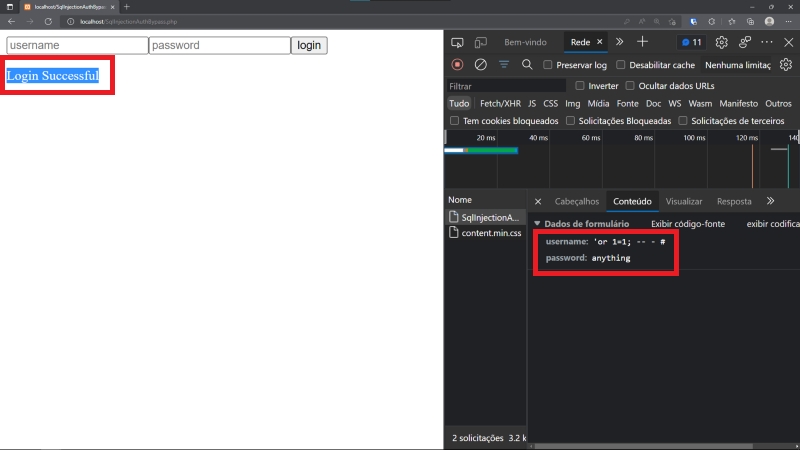Check Desabilitar cache option
Viewport: 800px width, 450px height.
(621, 65)
